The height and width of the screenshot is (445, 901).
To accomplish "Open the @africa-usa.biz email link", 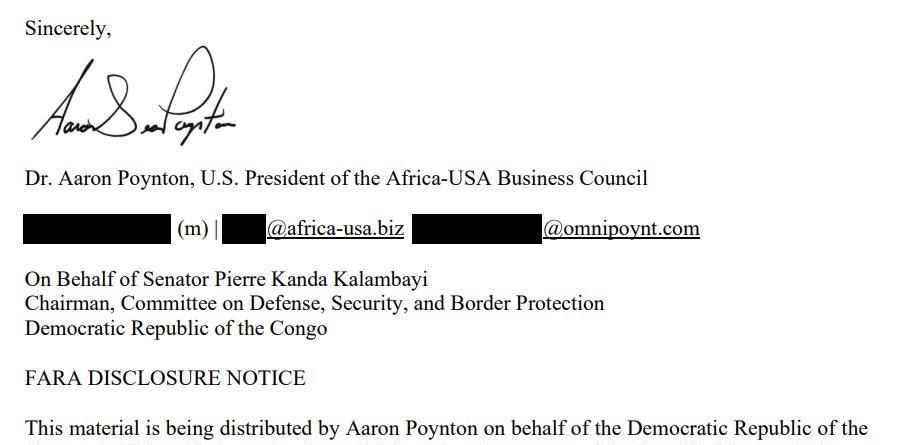I will [x=335, y=229].
